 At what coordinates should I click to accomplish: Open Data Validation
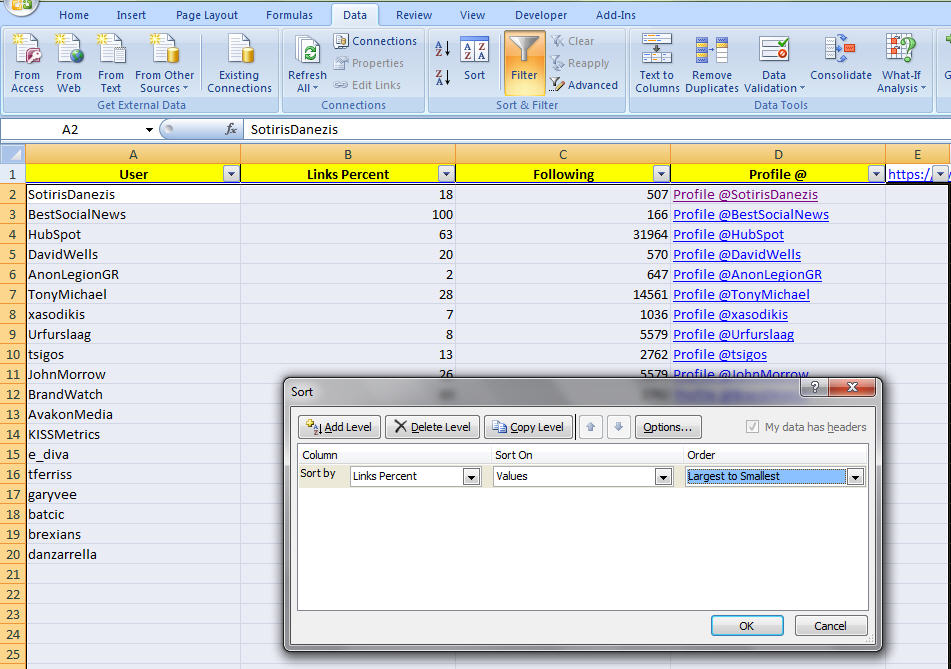tap(774, 64)
